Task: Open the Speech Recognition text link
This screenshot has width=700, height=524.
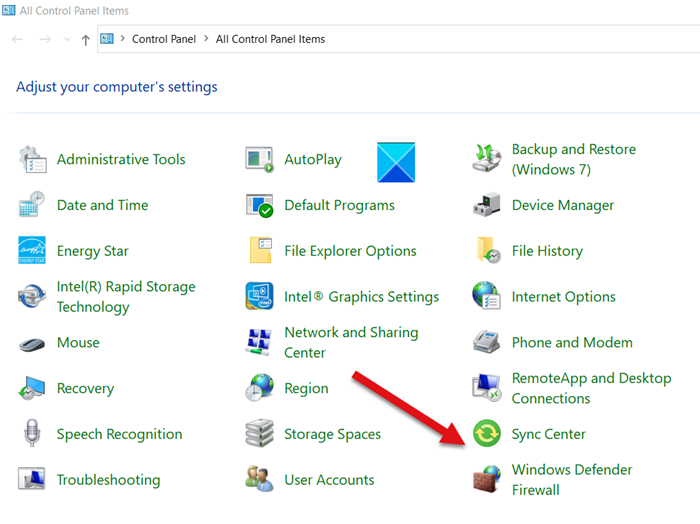Action: 119,434
